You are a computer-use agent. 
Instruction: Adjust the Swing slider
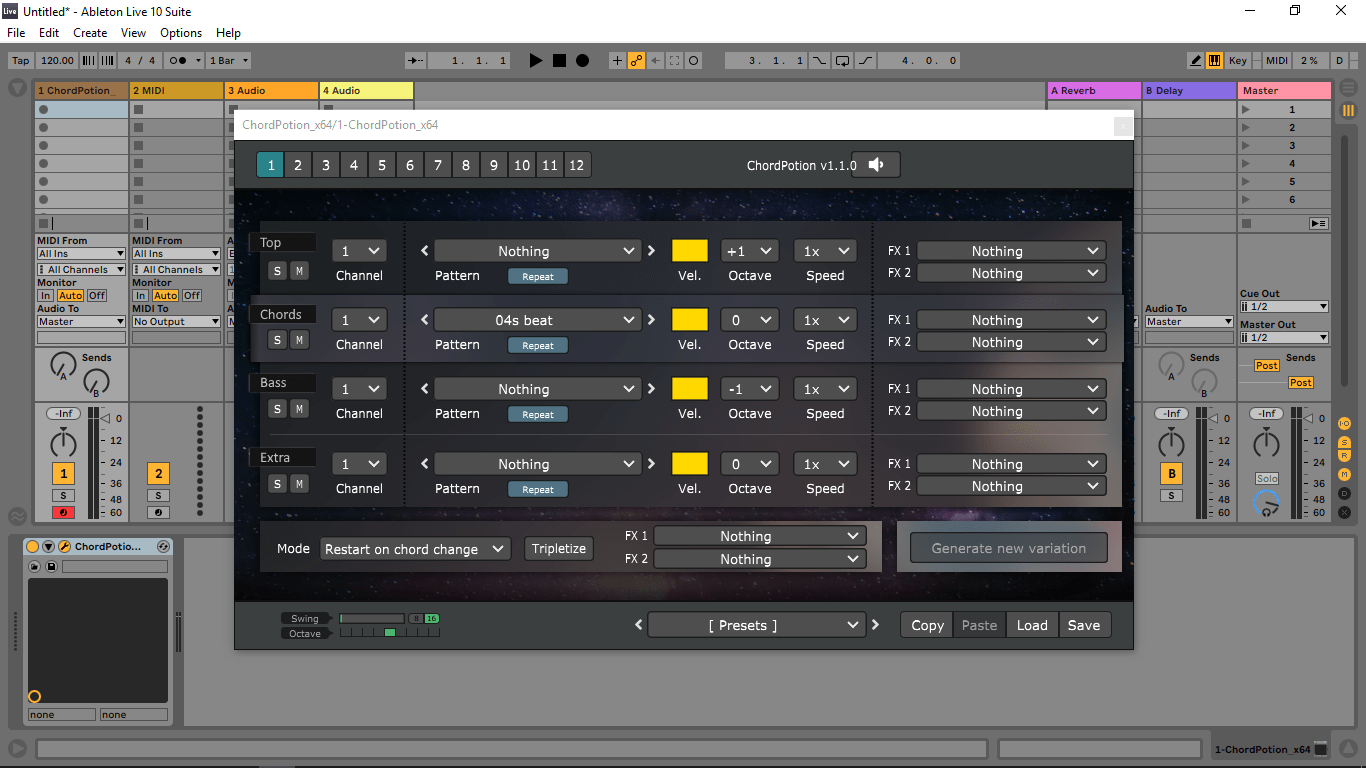tap(372, 619)
